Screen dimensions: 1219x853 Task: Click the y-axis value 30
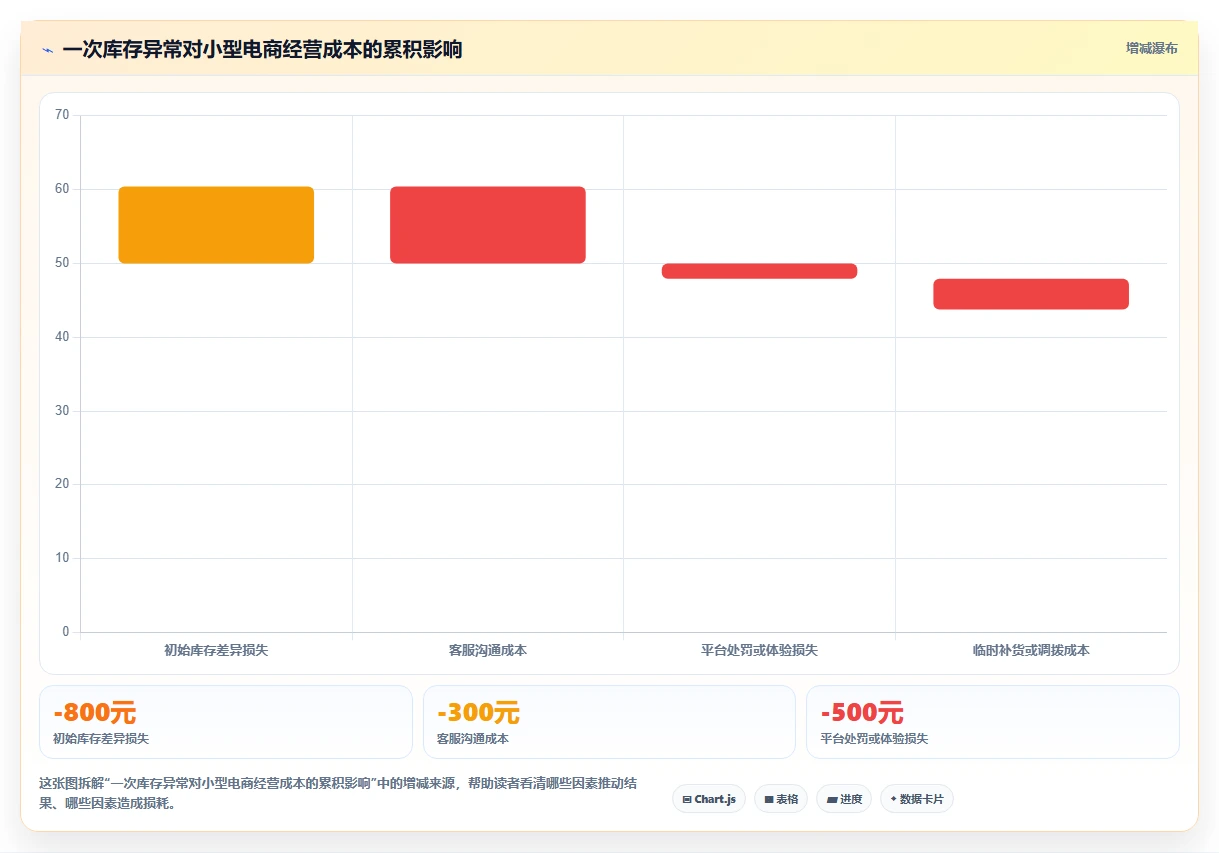[62, 411]
